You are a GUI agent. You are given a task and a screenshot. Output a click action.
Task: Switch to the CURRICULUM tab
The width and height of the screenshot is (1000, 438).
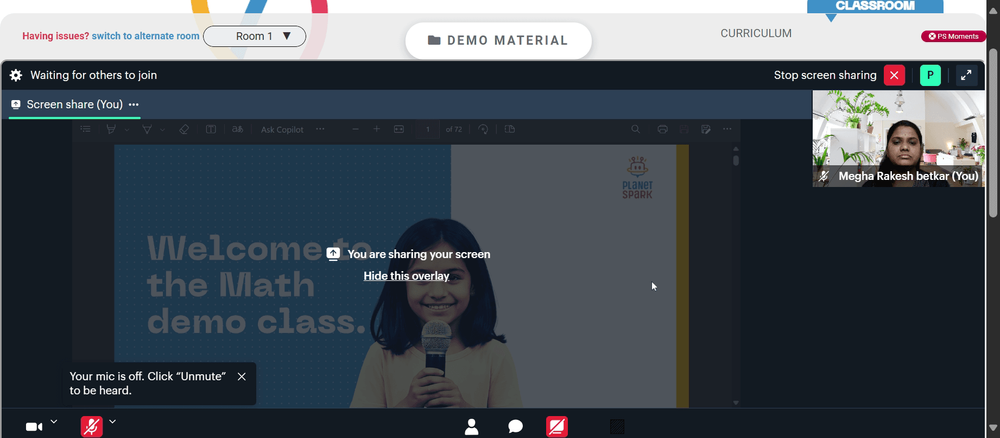click(x=756, y=33)
